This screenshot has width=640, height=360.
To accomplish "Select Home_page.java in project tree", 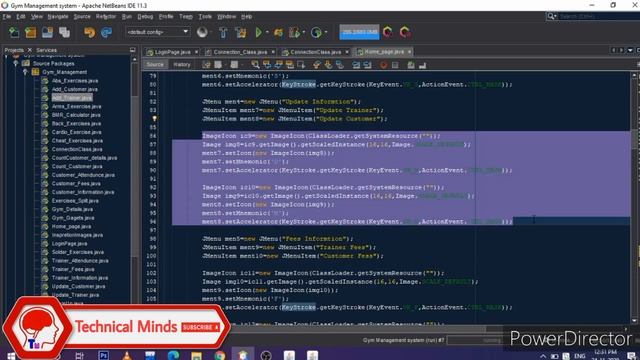I will pyautogui.click(x=71, y=227).
